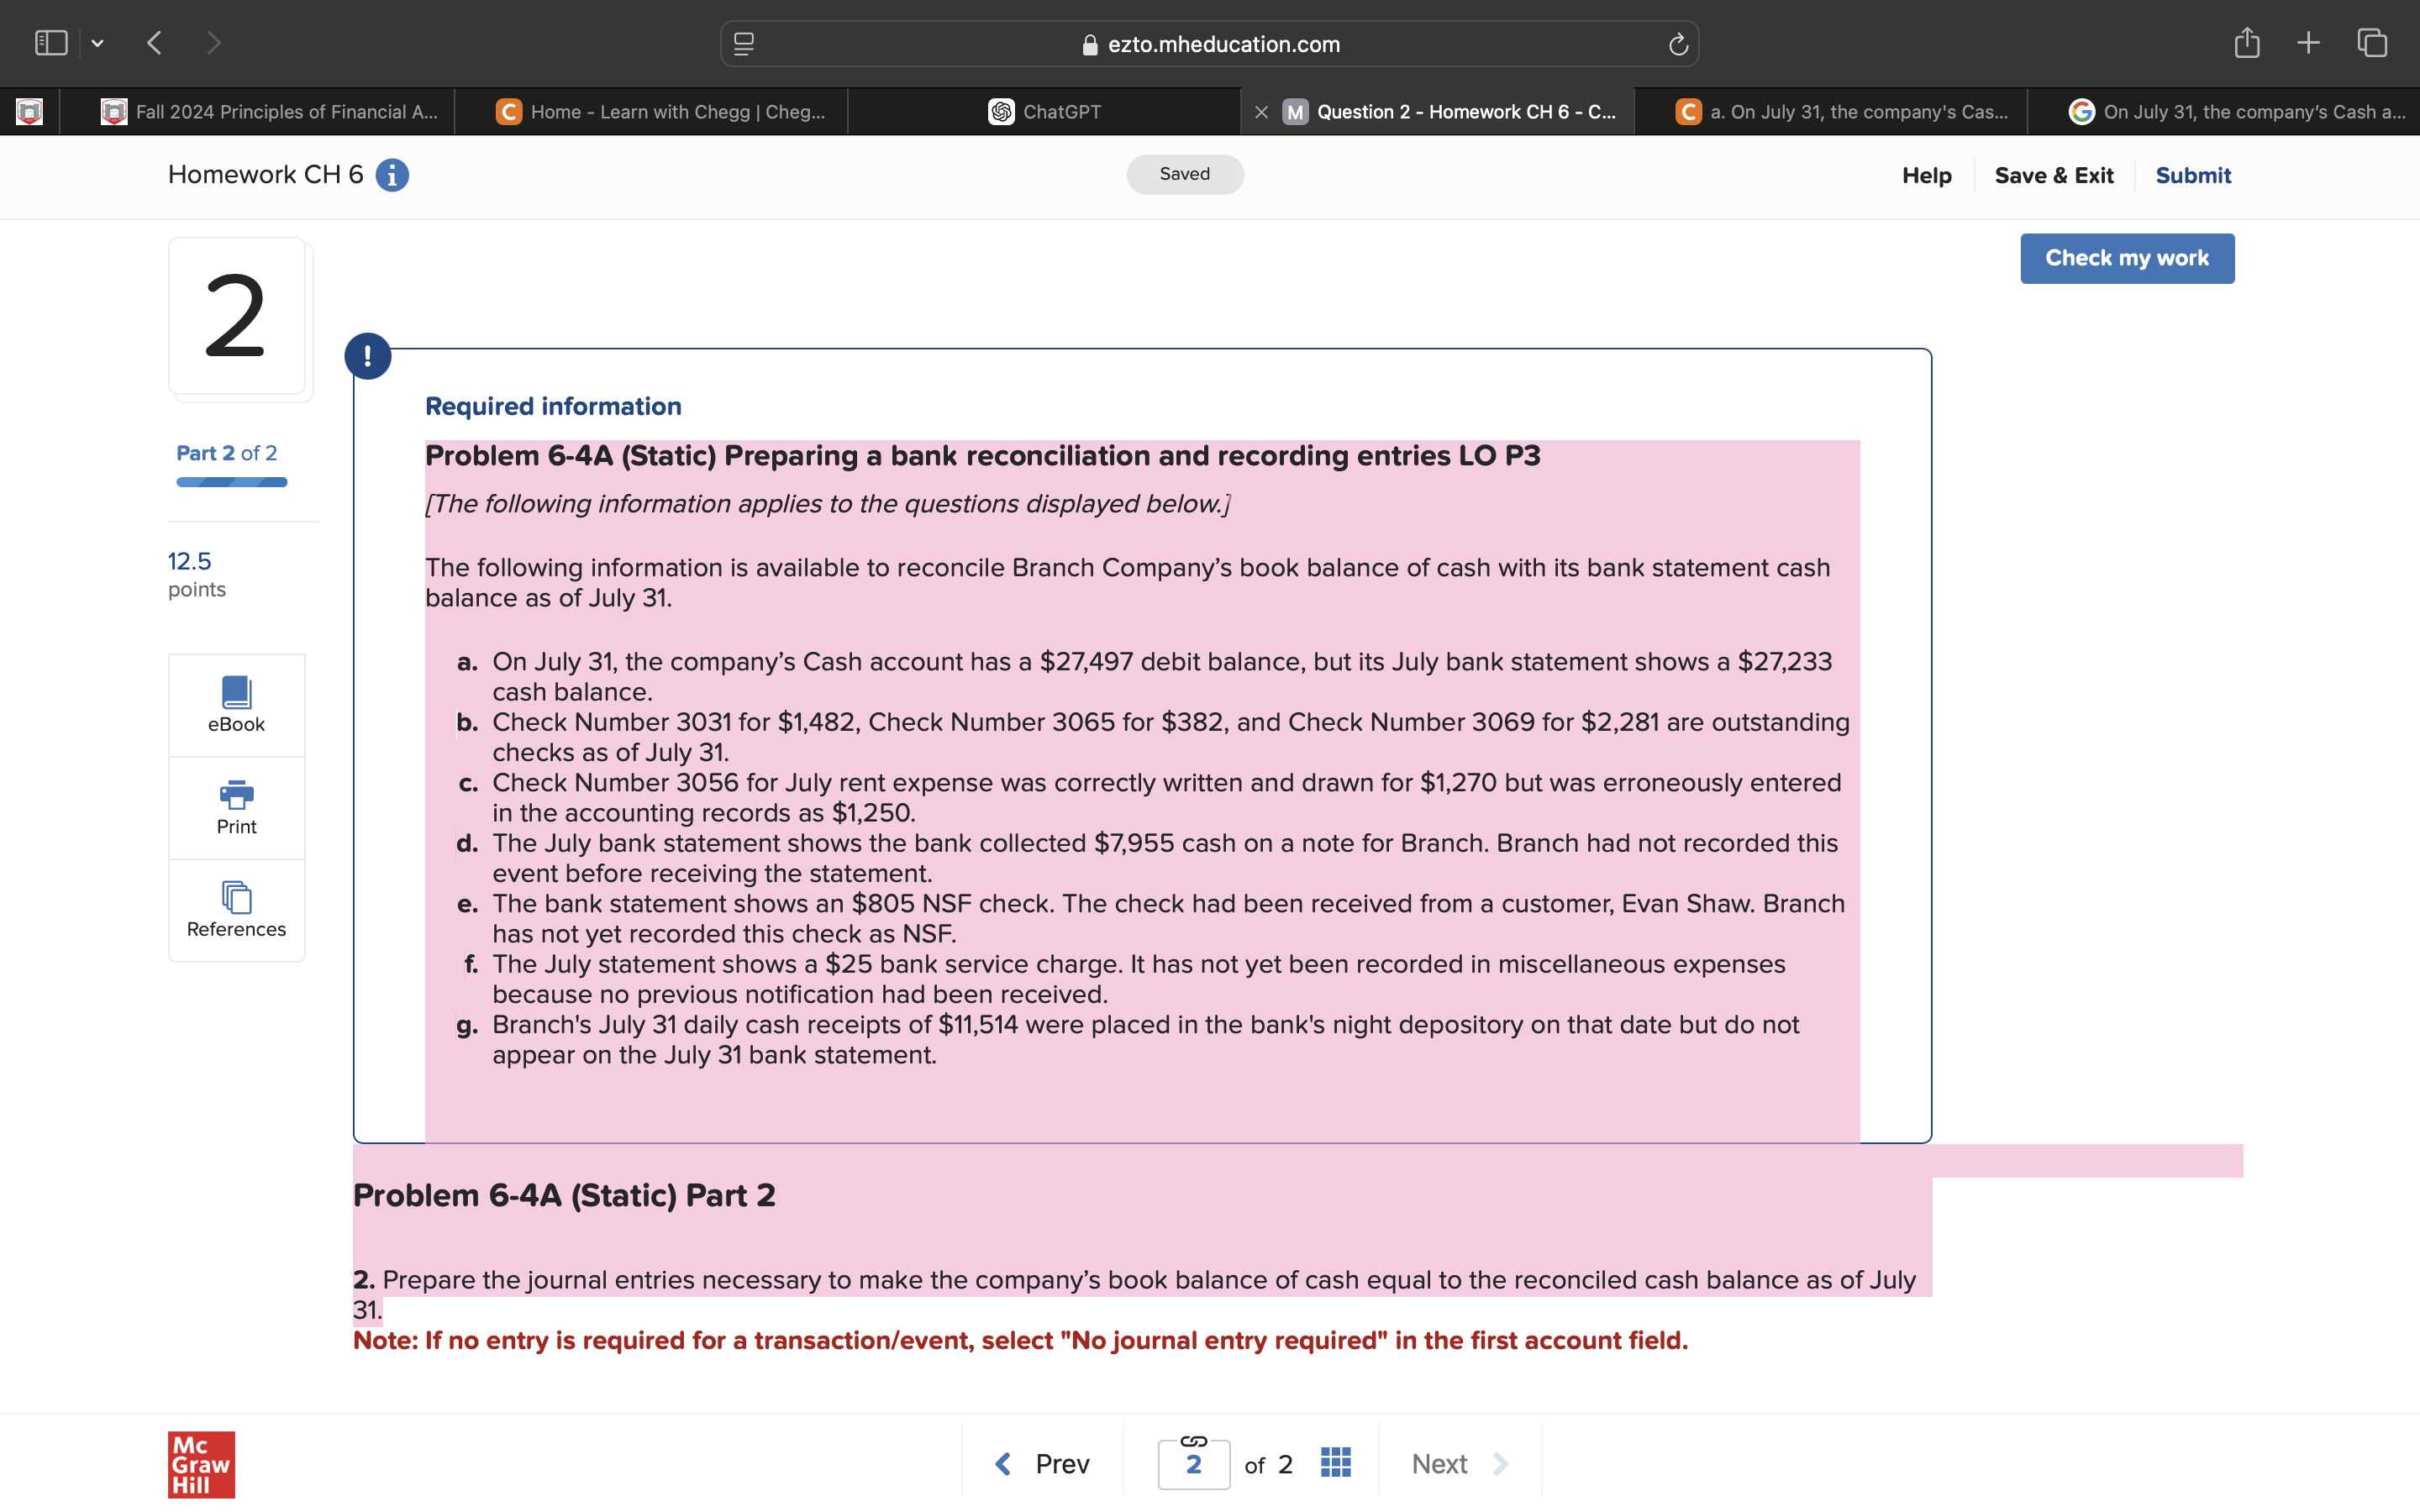Click the exclamation alert icon on the problem
The height and width of the screenshot is (1512, 2420).
tap(368, 355)
